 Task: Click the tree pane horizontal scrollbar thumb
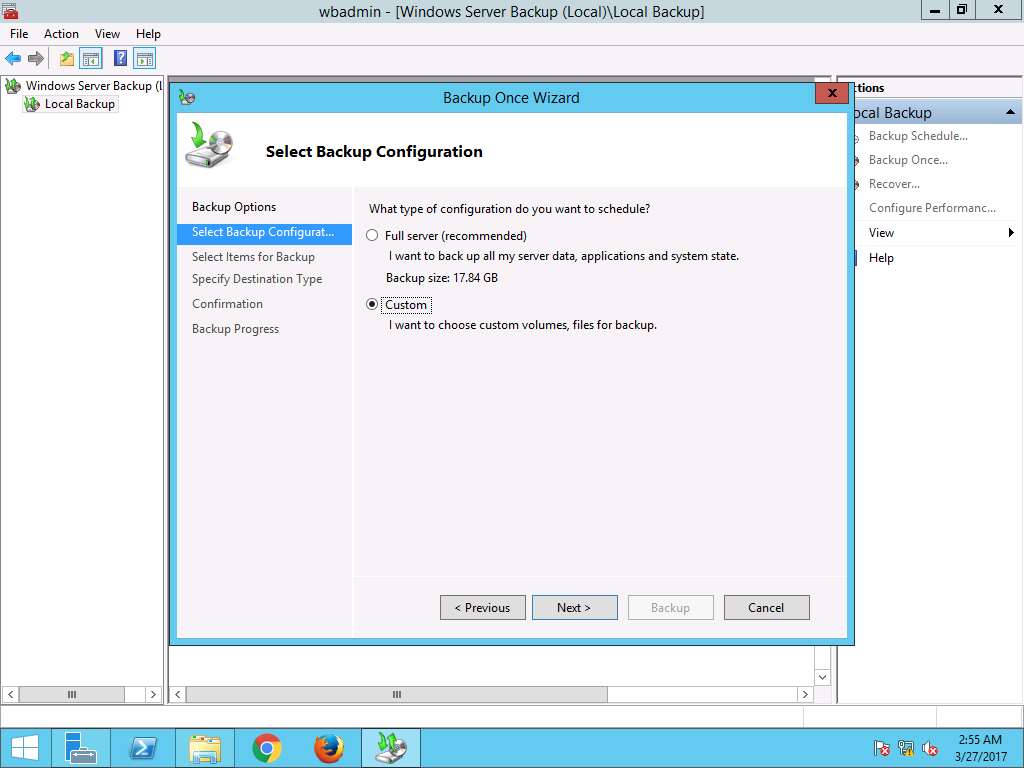(x=72, y=694)
